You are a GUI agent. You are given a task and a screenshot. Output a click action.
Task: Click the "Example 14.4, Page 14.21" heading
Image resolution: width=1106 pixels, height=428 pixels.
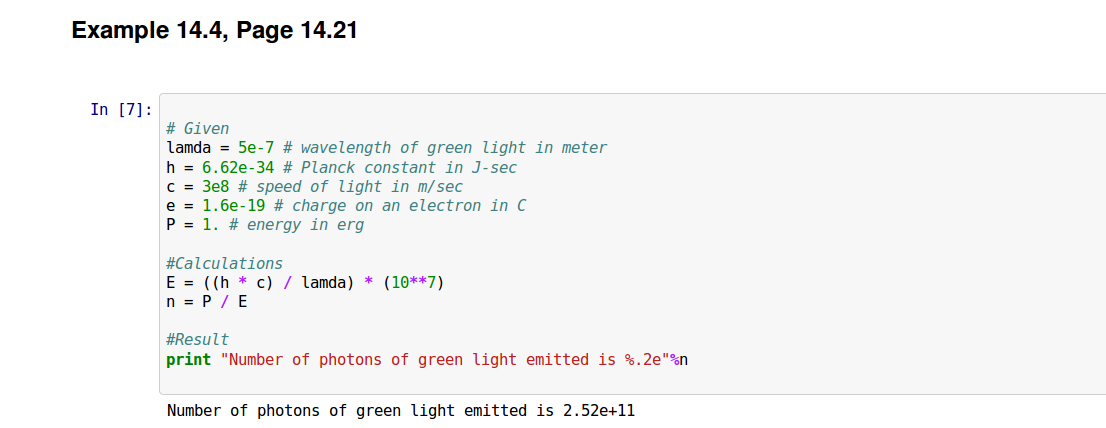coord(214,31)
